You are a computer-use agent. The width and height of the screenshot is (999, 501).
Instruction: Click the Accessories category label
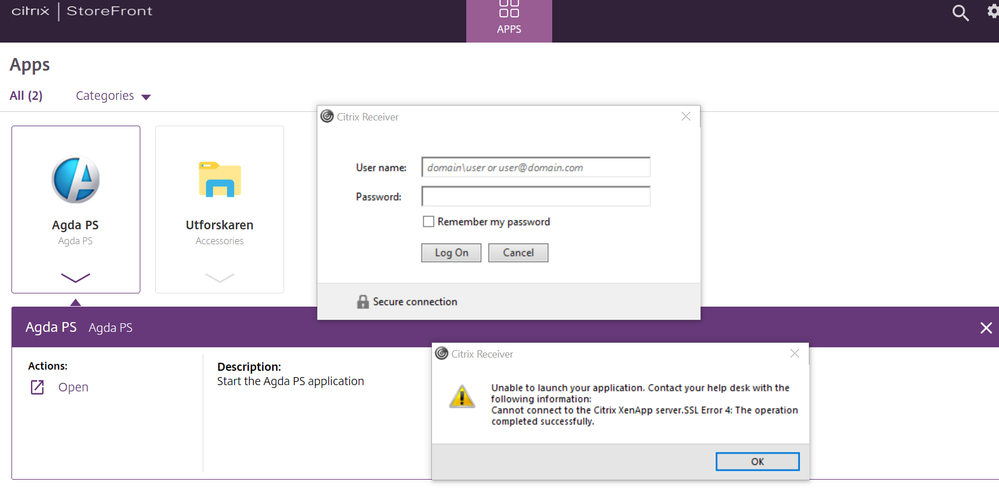[219, 241]
